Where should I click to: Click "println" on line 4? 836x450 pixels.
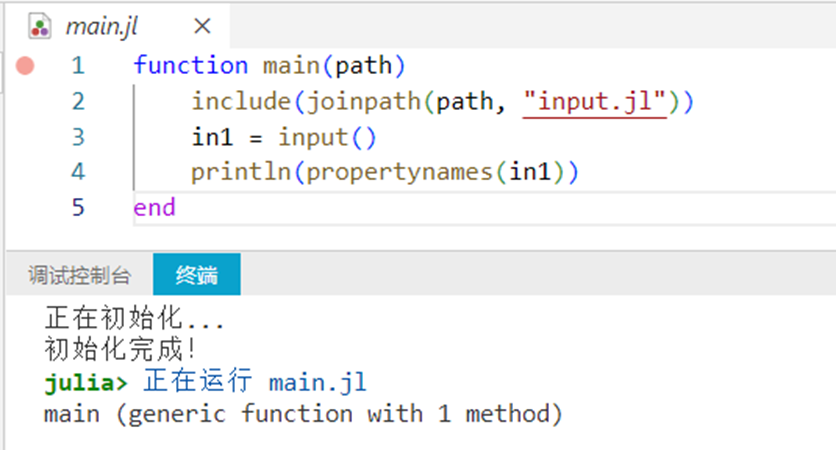pos(241,172)
